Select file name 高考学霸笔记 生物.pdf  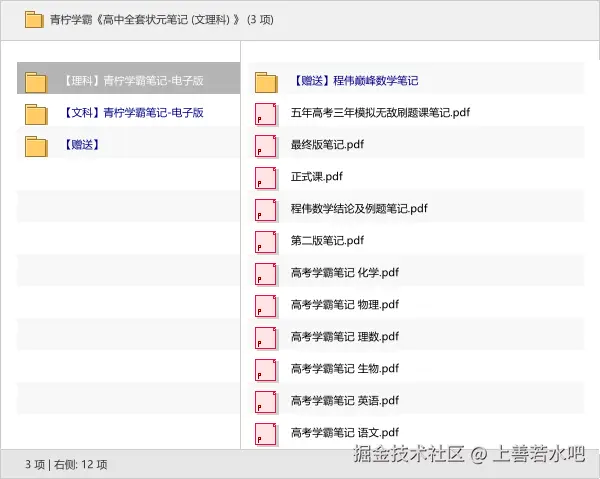345,368
